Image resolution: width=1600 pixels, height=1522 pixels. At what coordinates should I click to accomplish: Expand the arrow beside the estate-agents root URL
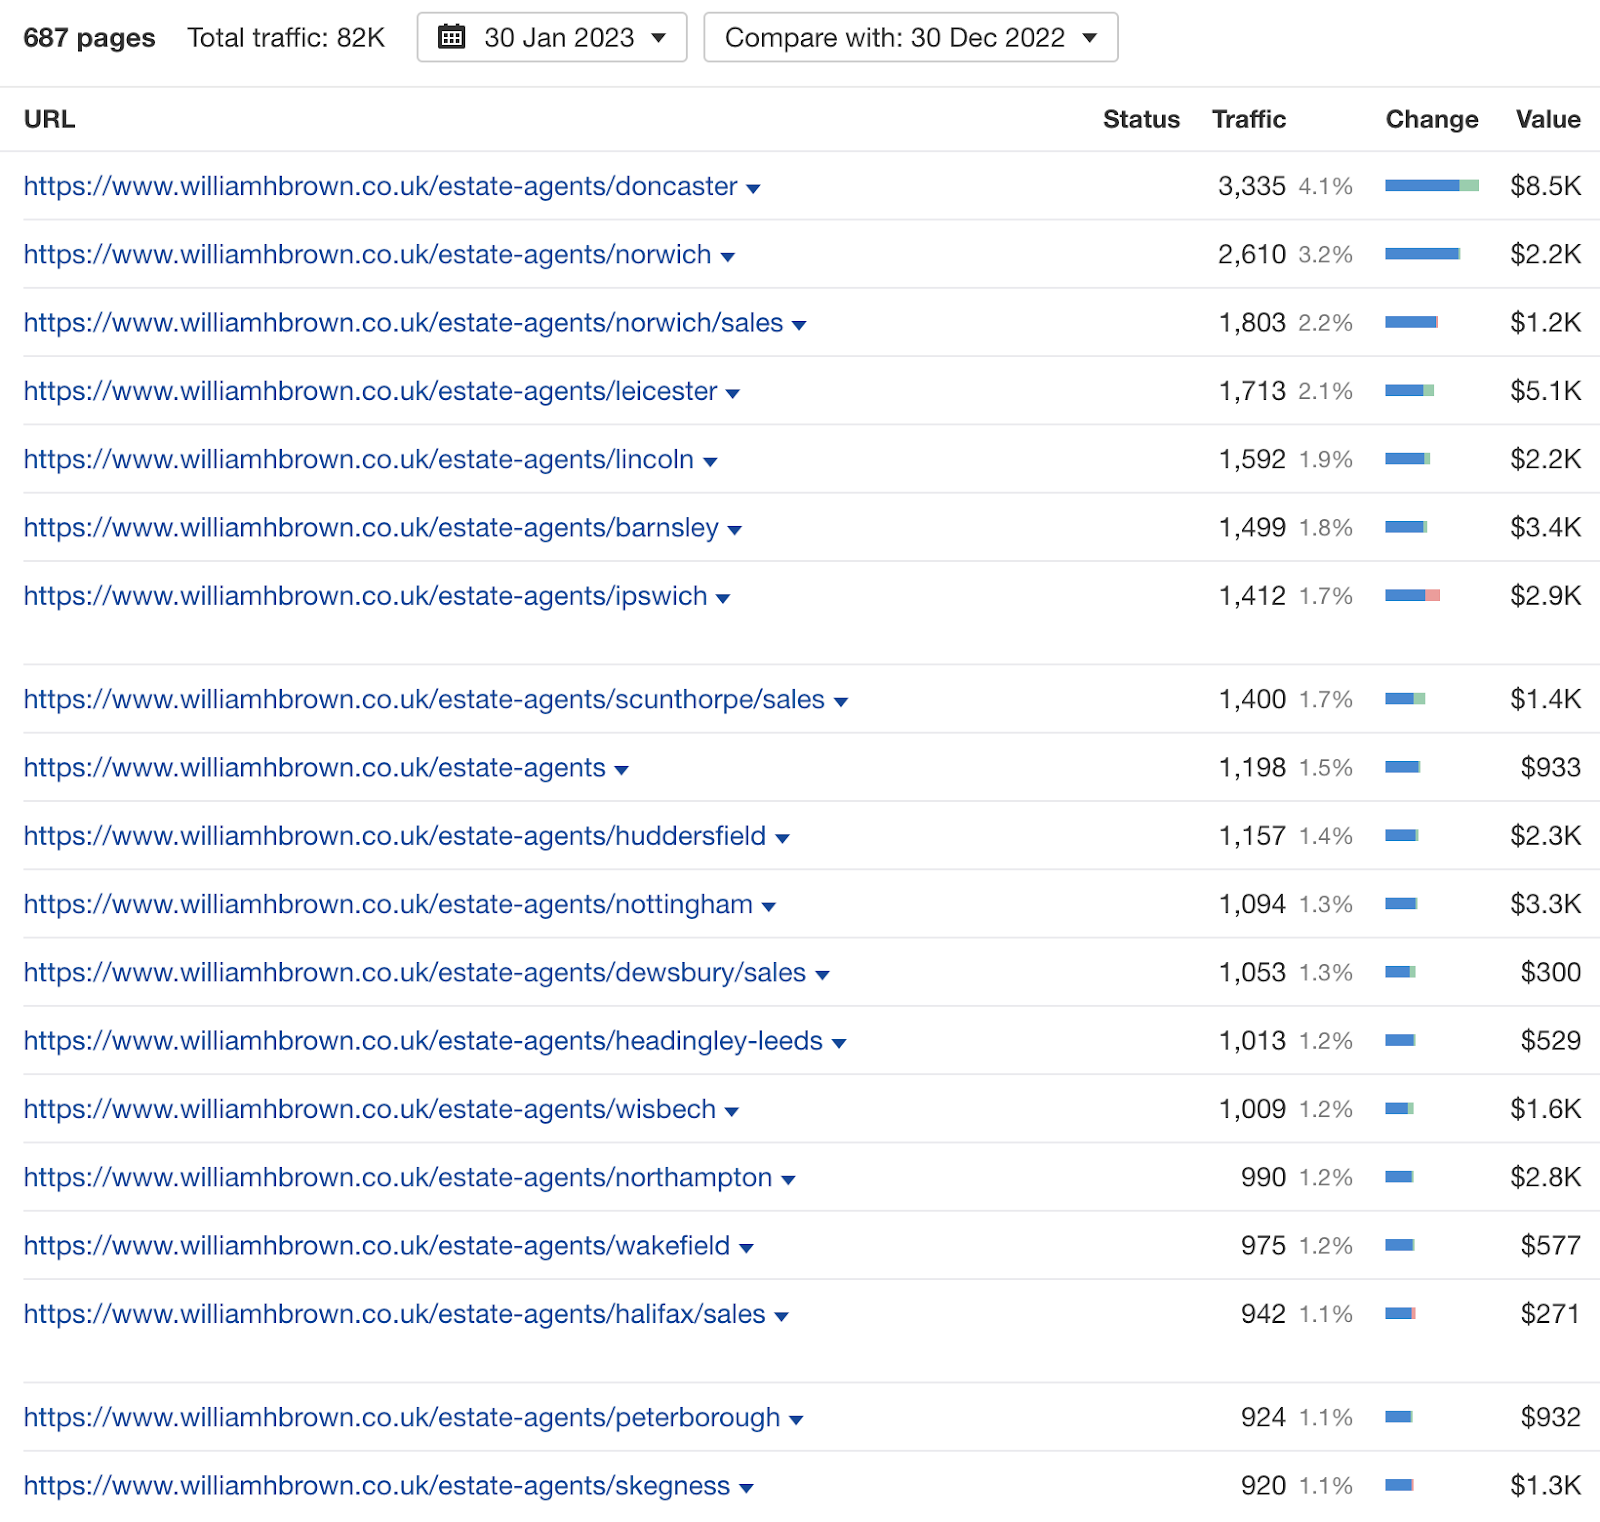tap(622, 770)
